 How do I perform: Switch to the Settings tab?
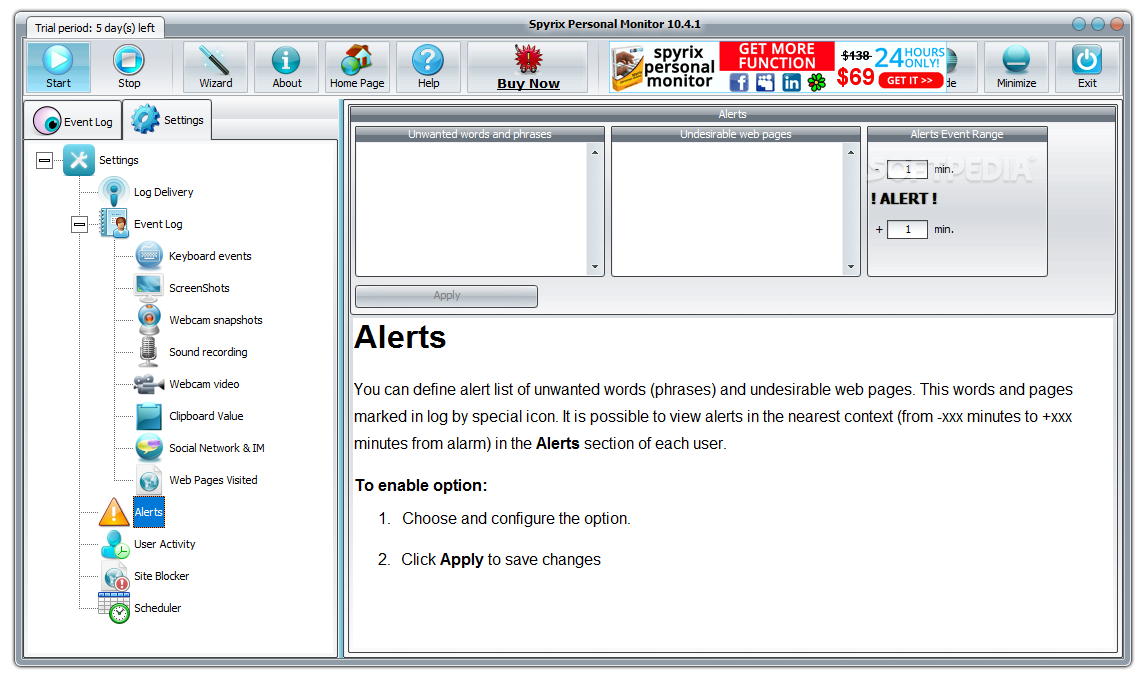point(168,120)
